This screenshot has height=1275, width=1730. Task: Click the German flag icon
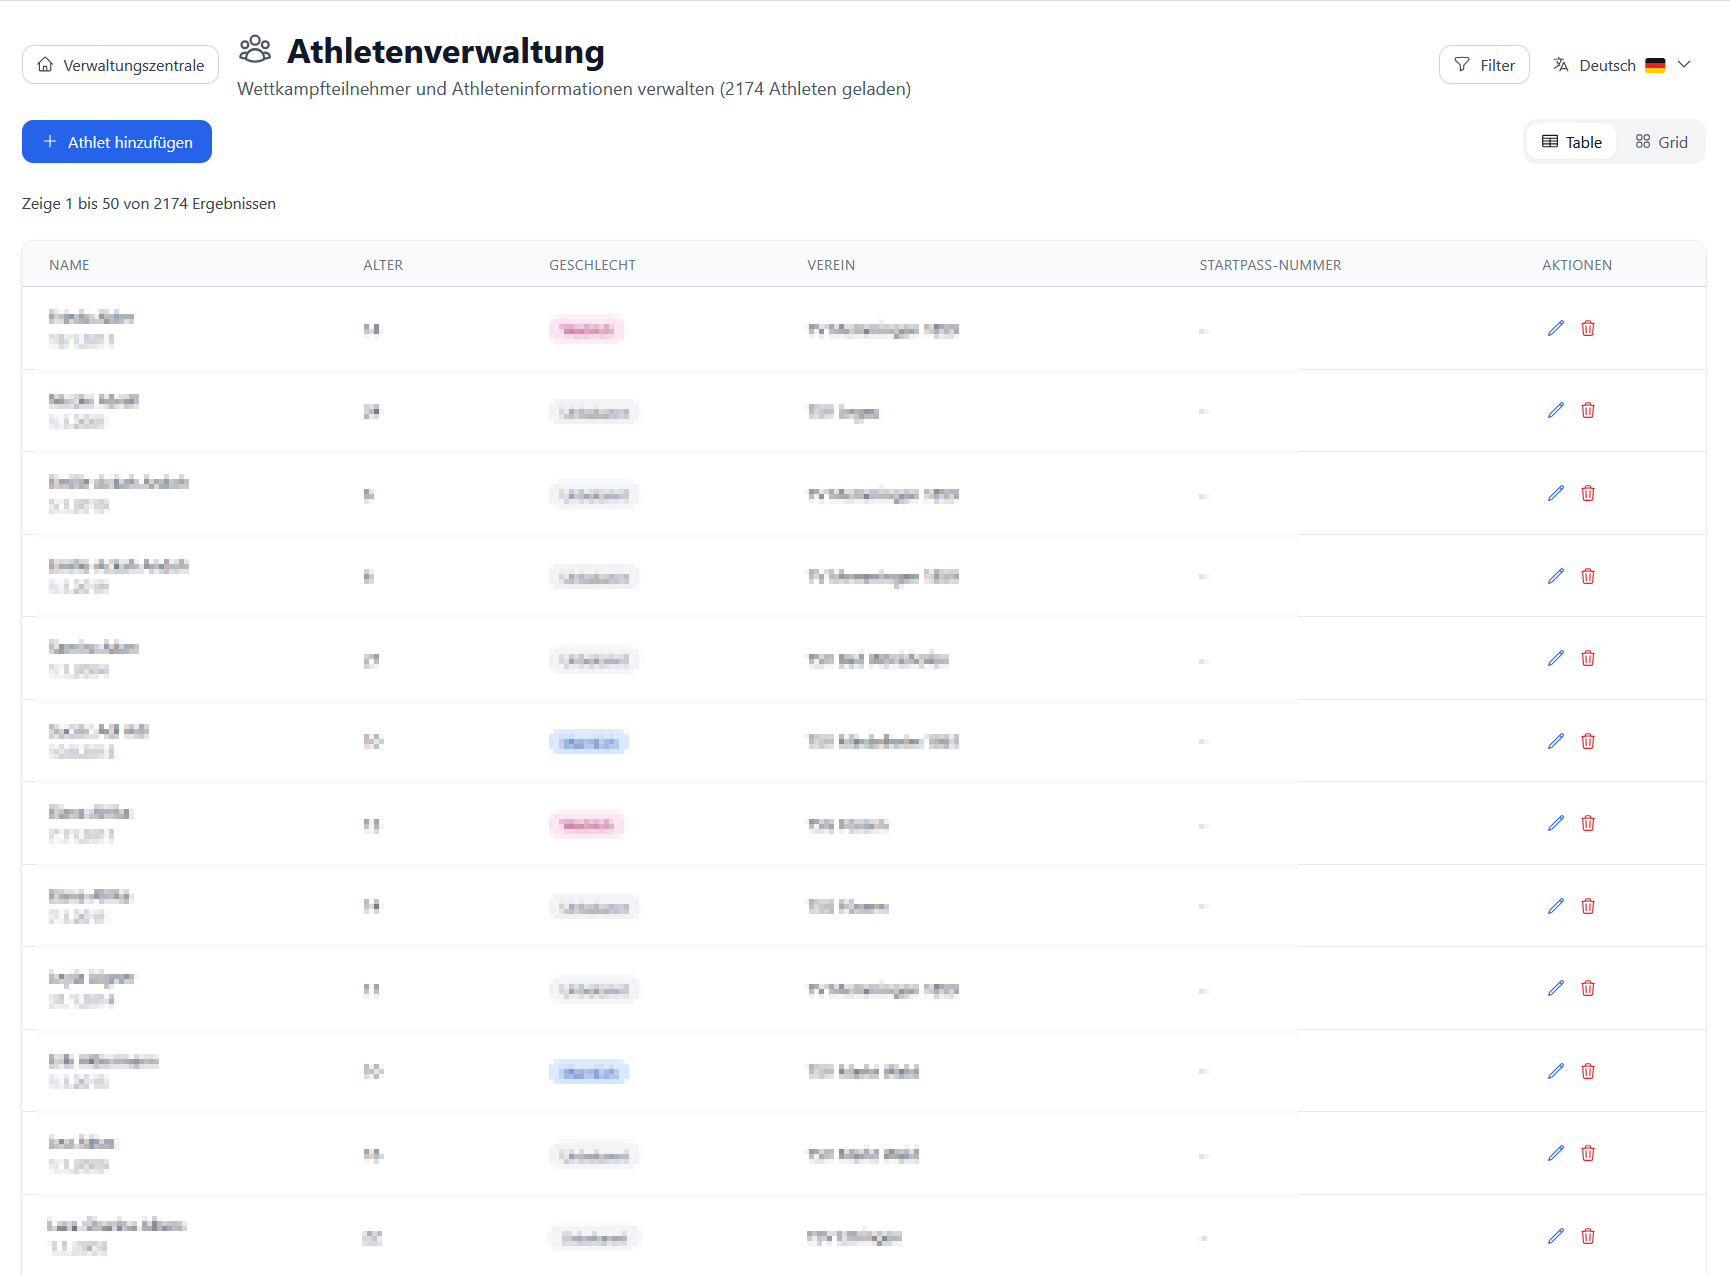pyautogui.click(x=1655, y=65)
